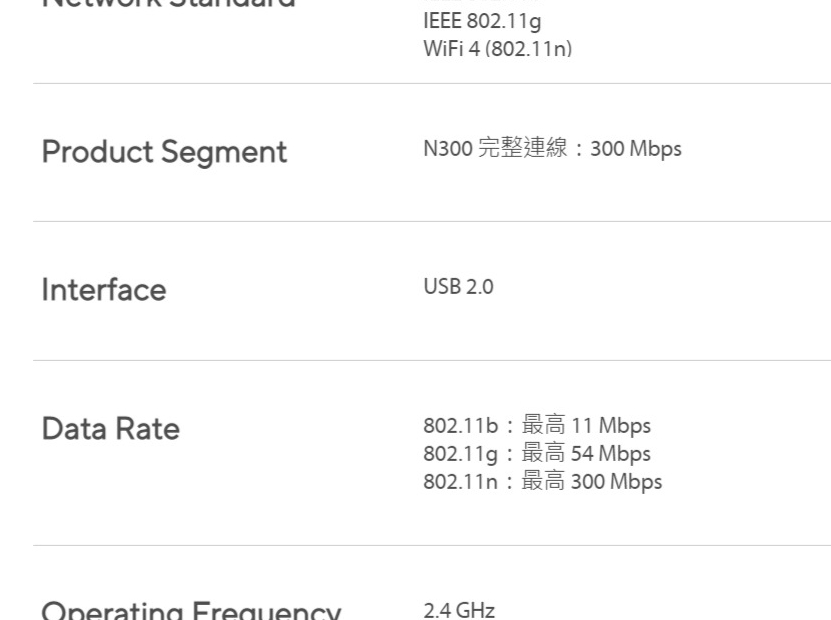Click the 2.4 GHz frequency value

(459, 610)
